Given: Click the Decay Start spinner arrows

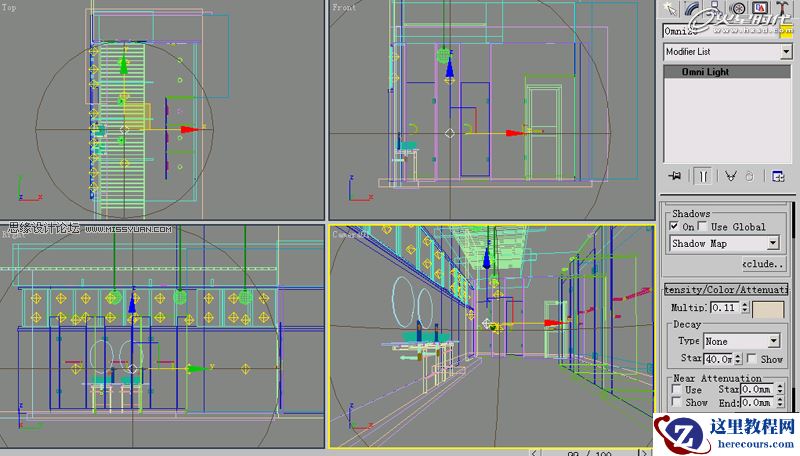Looking at the screenshot, I should 738,359.
